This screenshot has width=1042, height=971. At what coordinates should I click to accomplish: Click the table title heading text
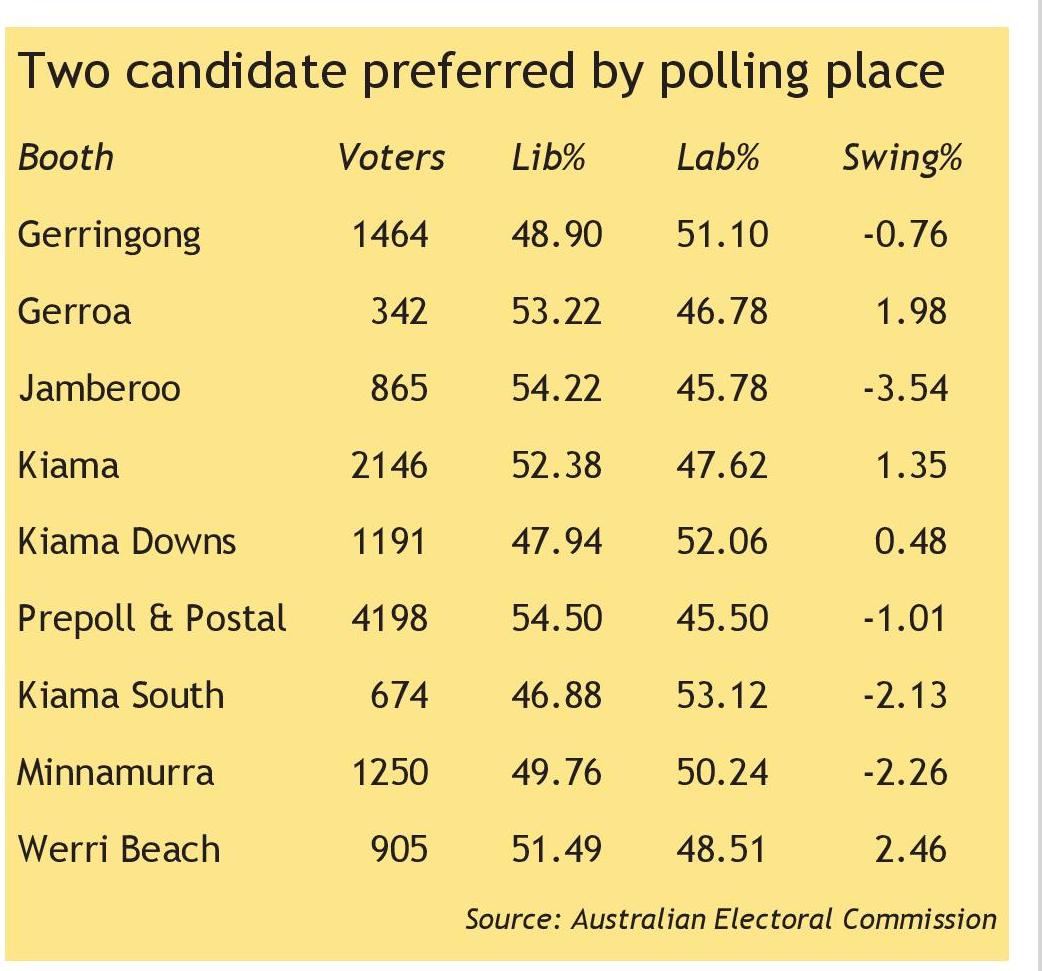point(481,74)
